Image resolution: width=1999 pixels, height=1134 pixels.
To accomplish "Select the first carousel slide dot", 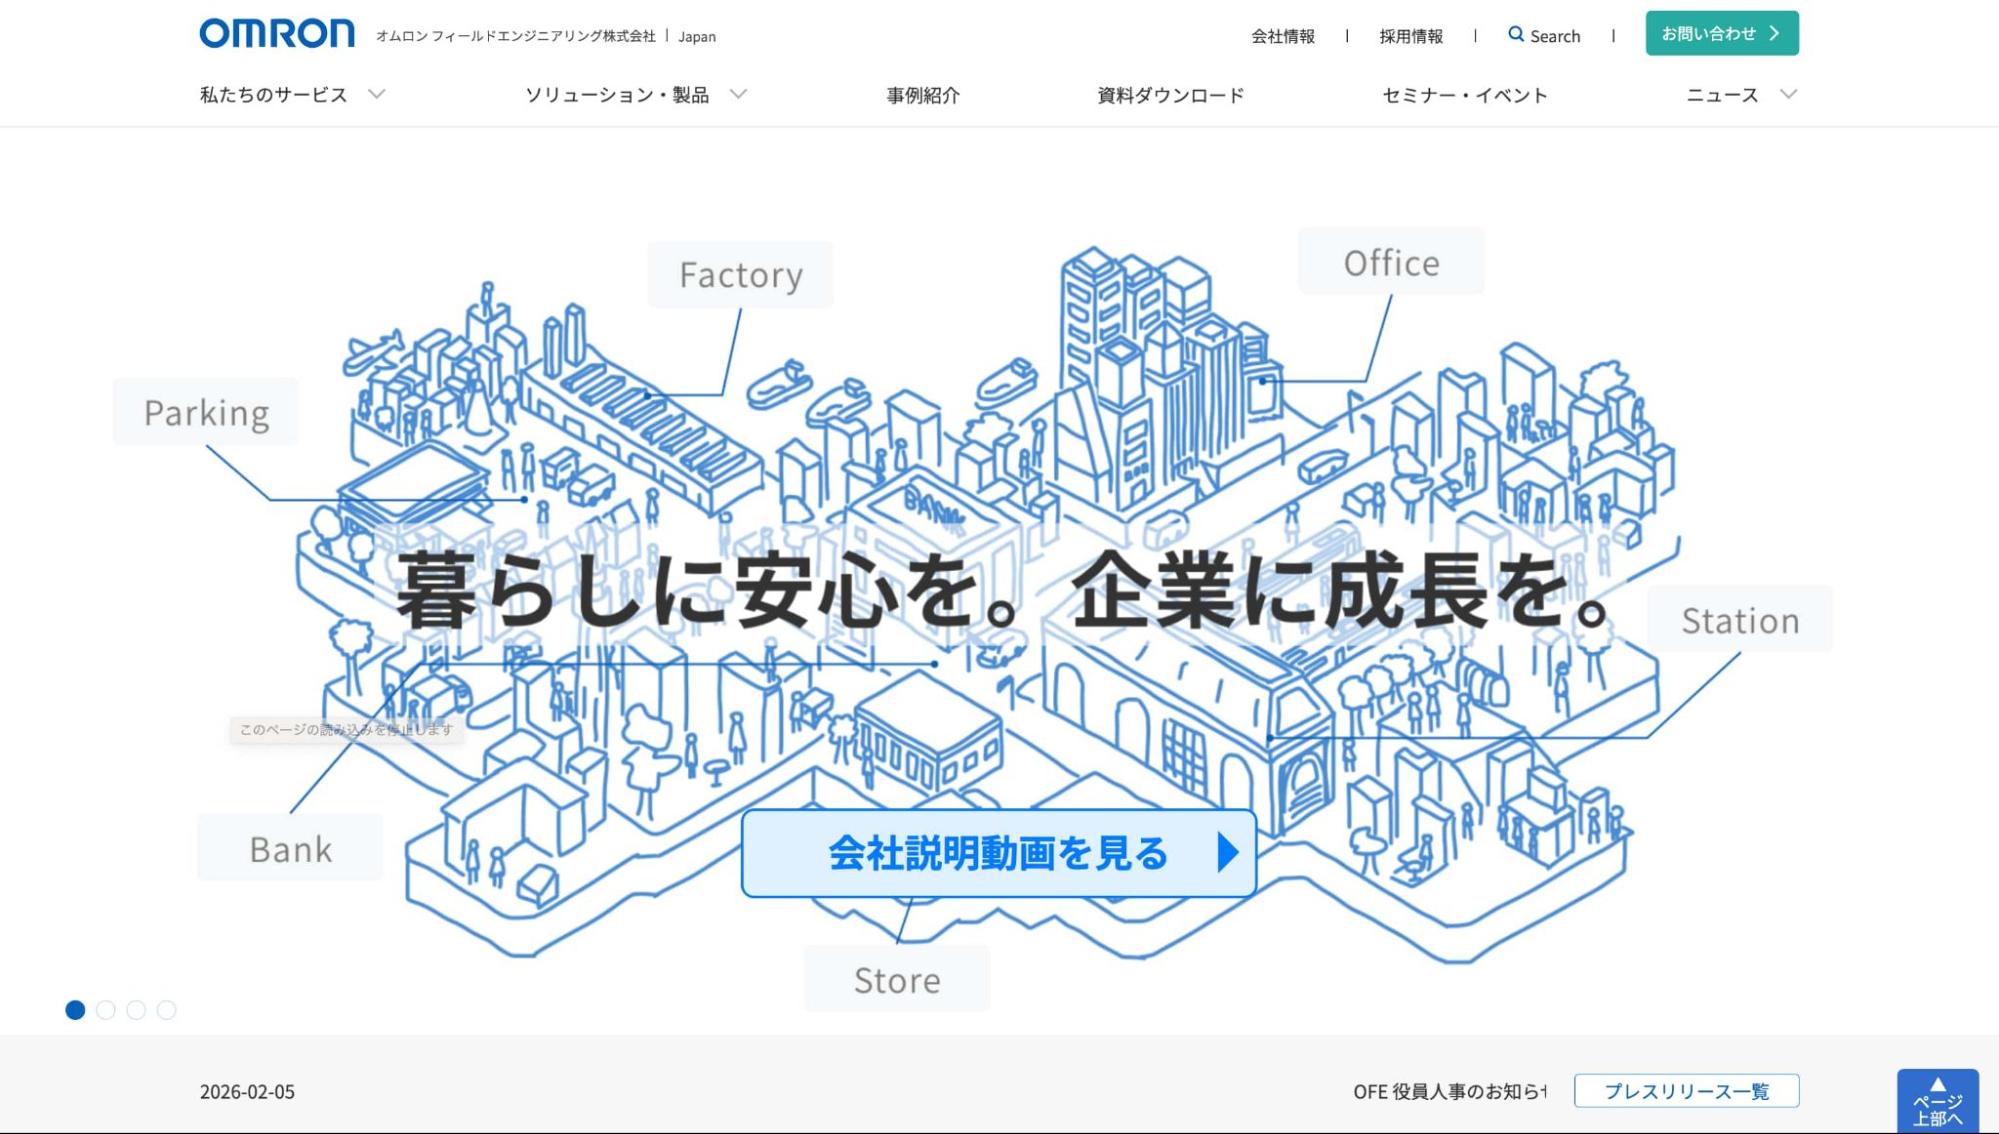I will point(75,1010).
